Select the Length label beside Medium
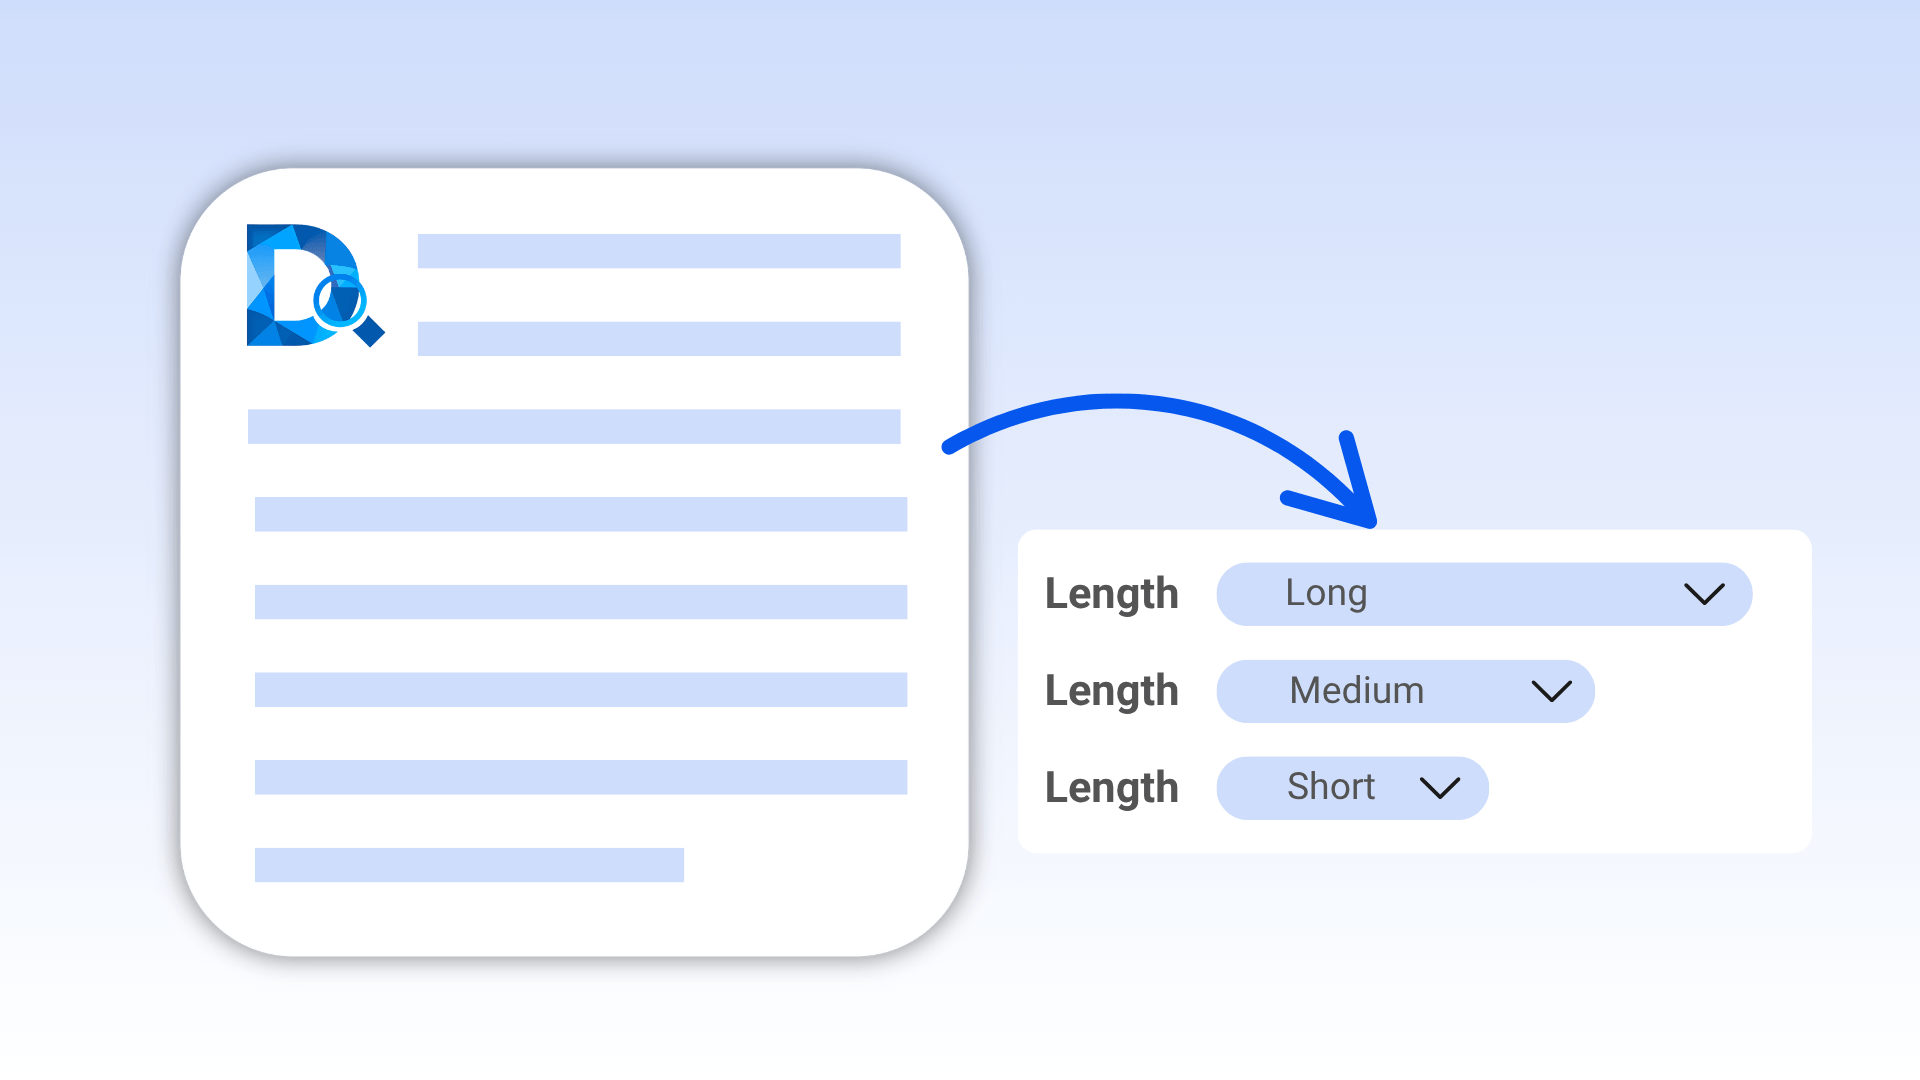 [x=1111, y=691]
